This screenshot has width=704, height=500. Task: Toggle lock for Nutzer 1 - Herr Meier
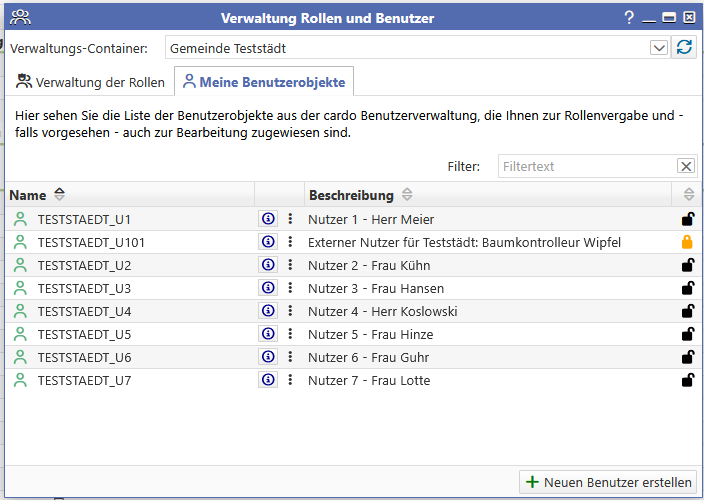point(686,219)
